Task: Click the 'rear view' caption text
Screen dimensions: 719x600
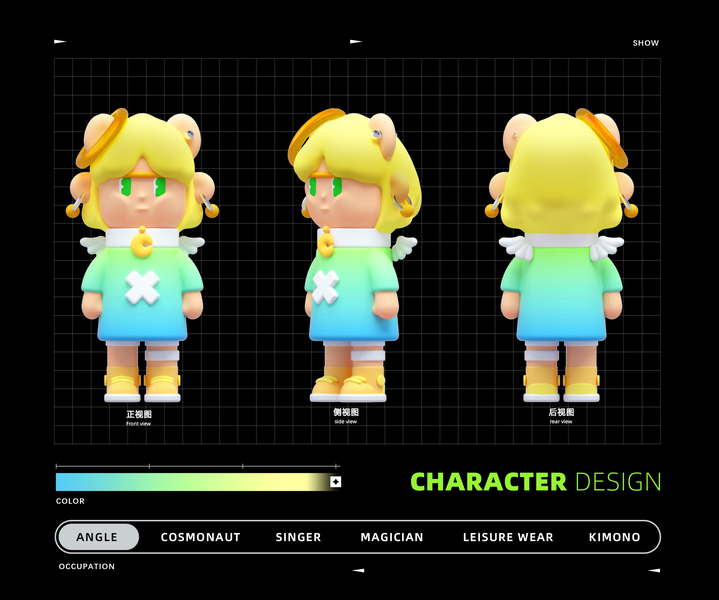Action: tap(561, 422)
